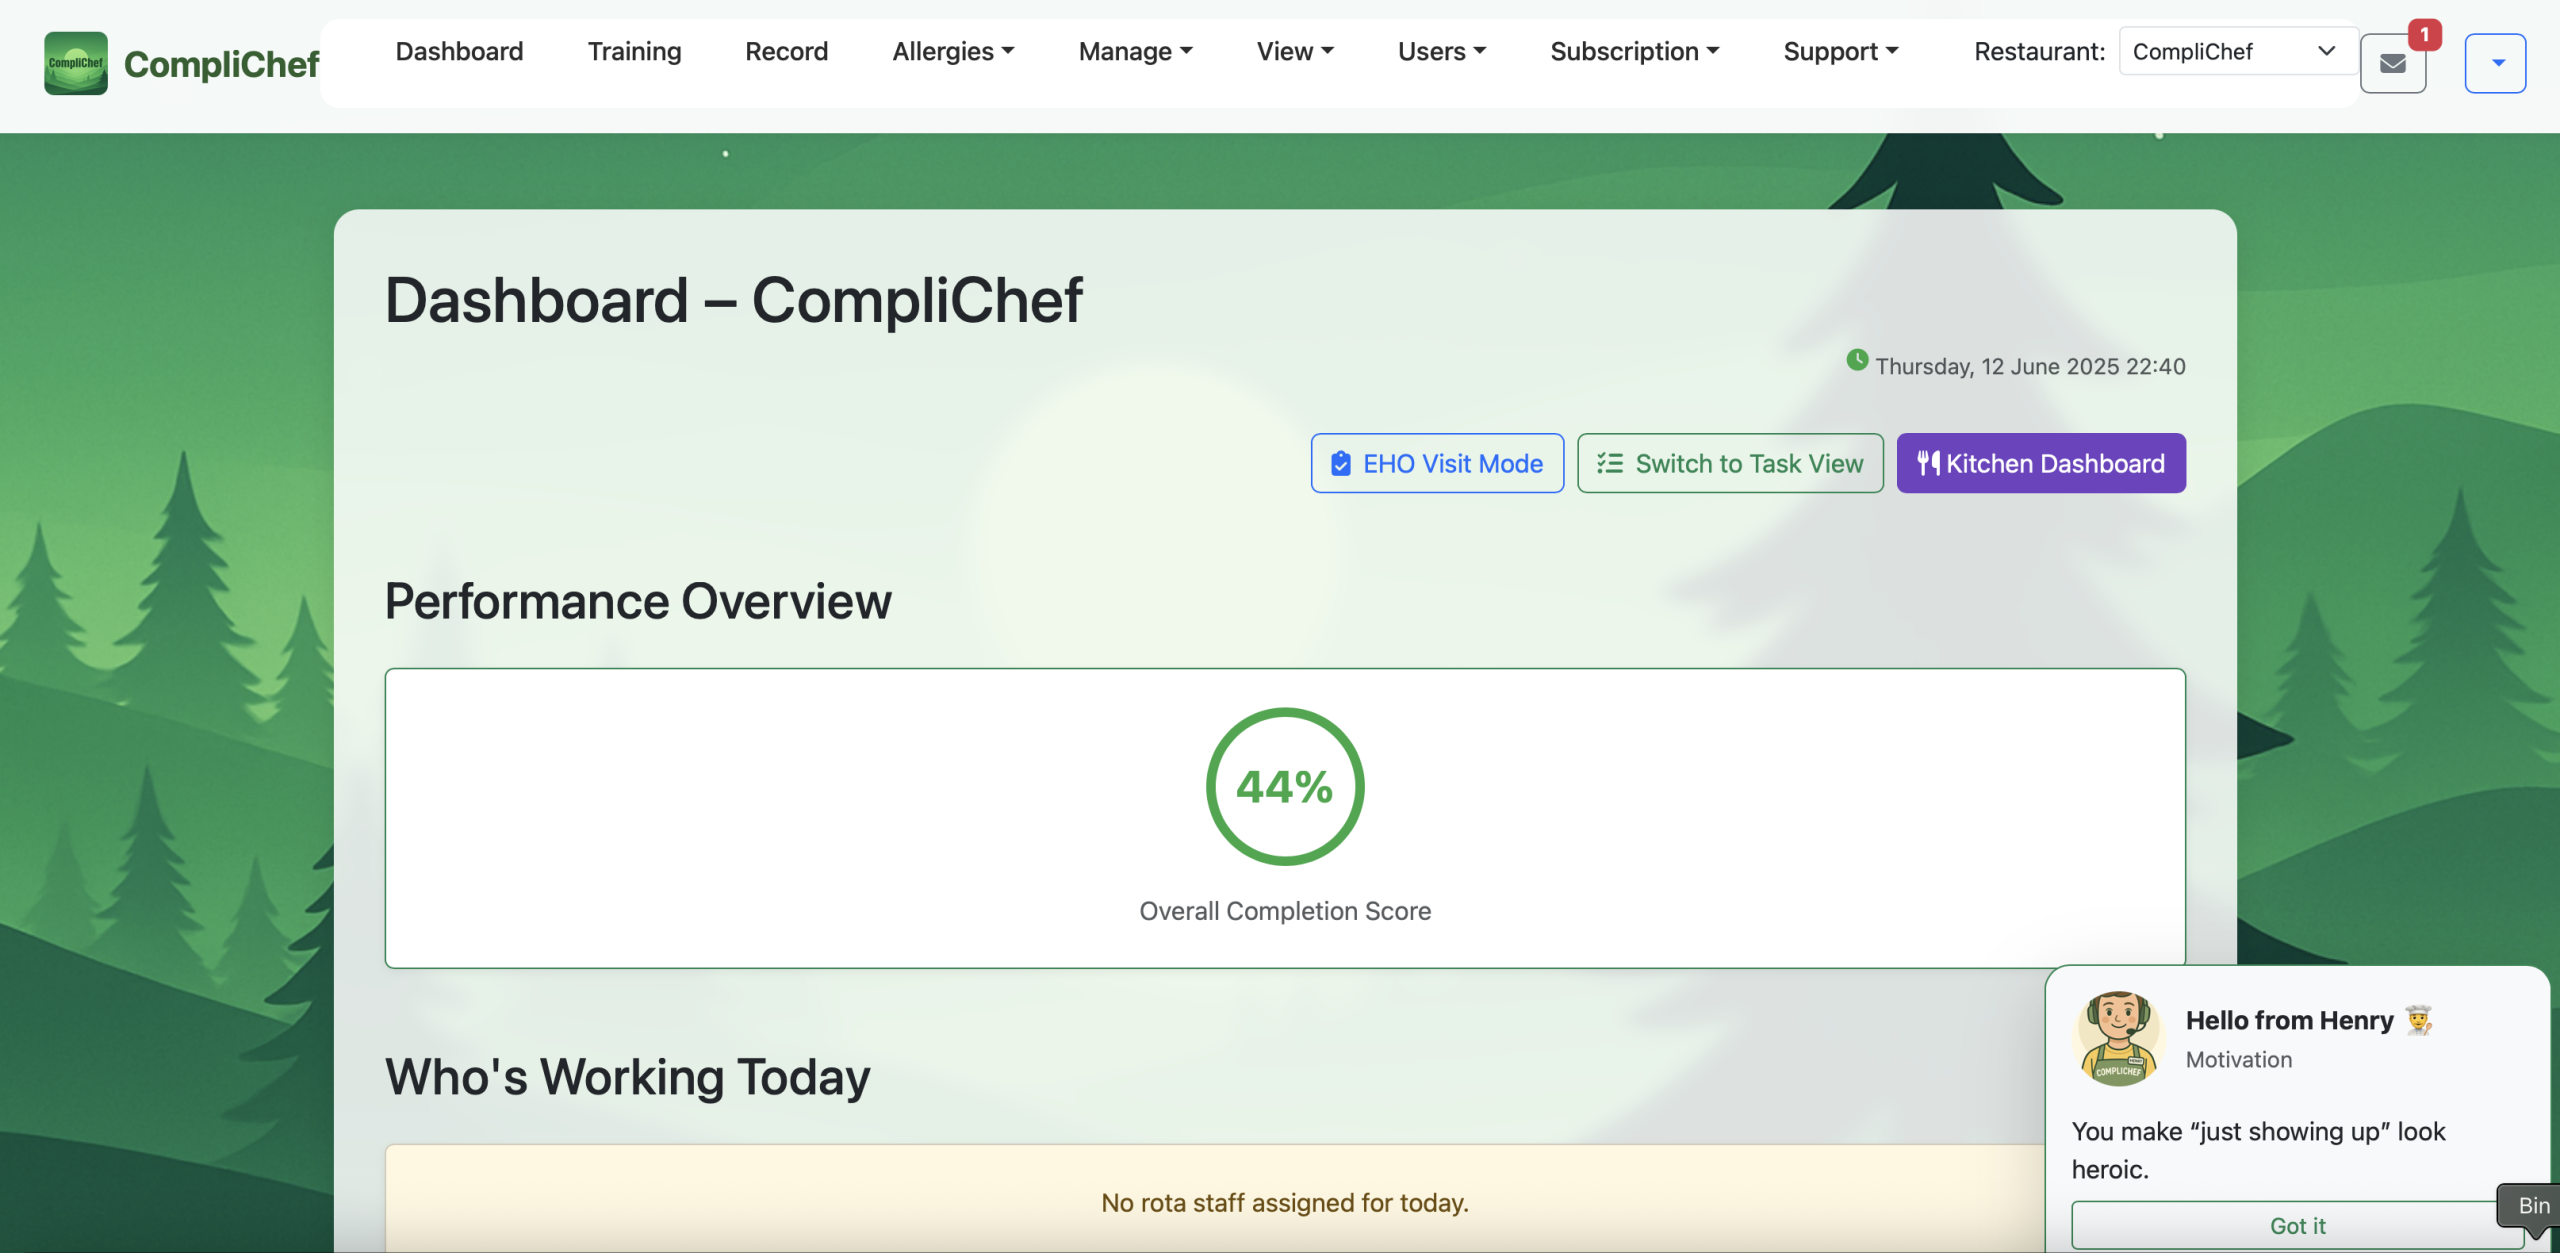Click the CompliChef brand name link
The width and height of the screenshot is (2560, 1253).
[221, 64]
